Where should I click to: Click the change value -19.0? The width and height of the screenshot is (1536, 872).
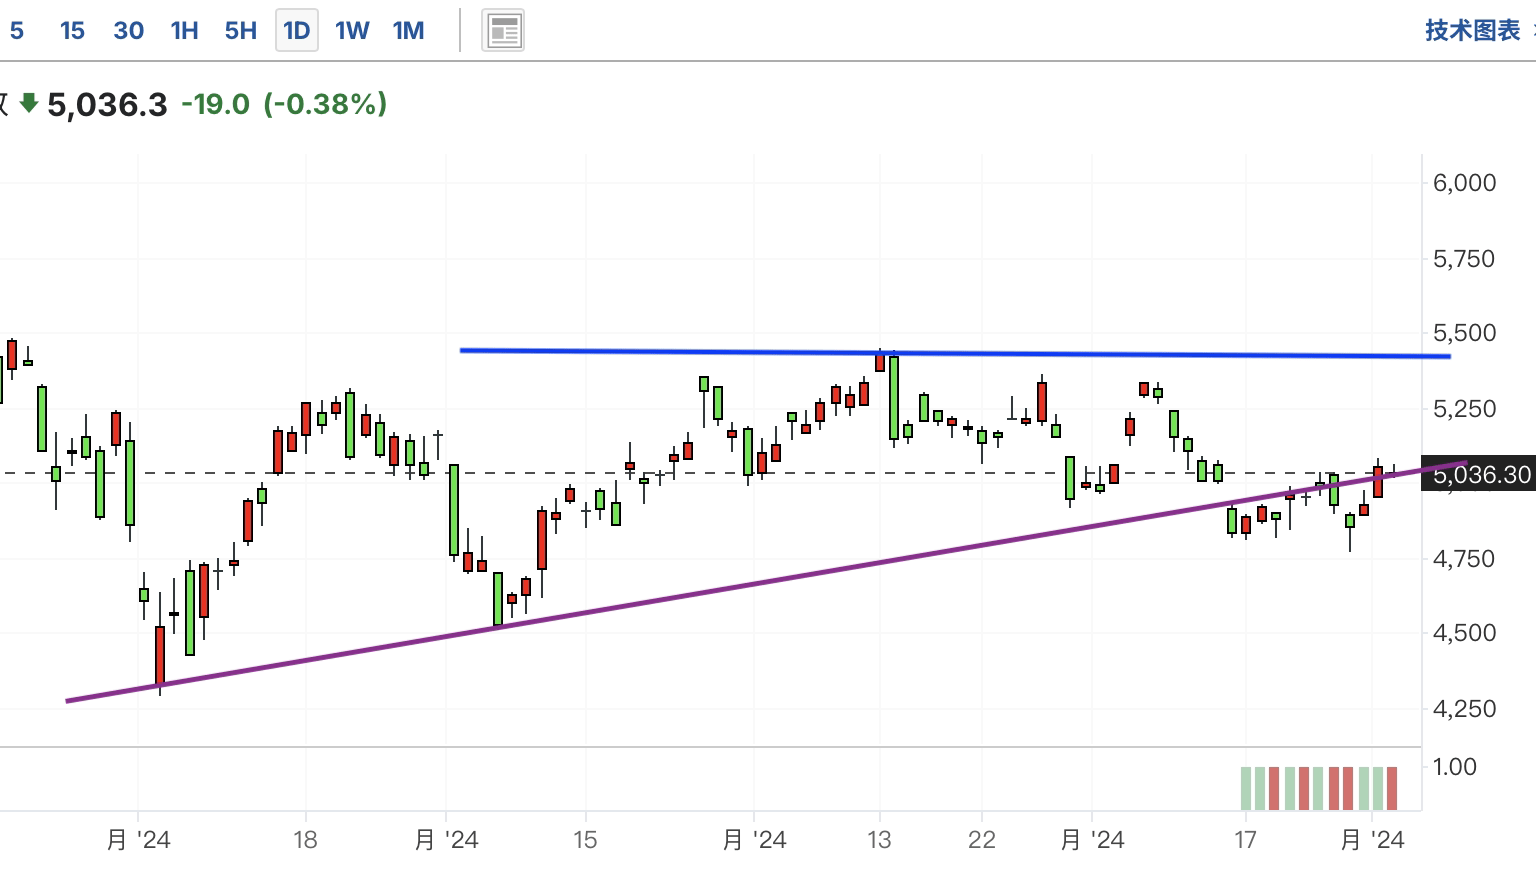point(216,104)
